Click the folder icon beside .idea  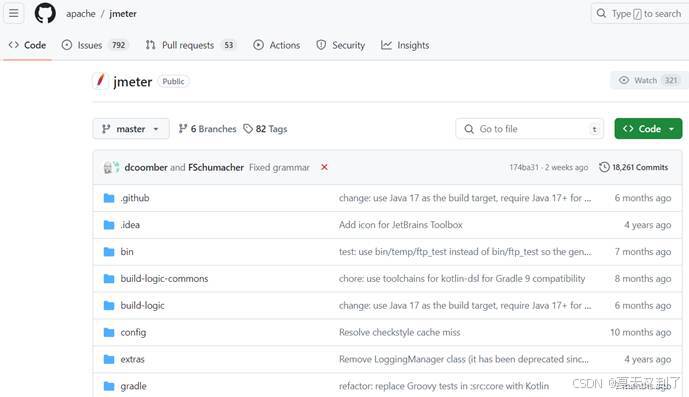(x=109, y=225)
